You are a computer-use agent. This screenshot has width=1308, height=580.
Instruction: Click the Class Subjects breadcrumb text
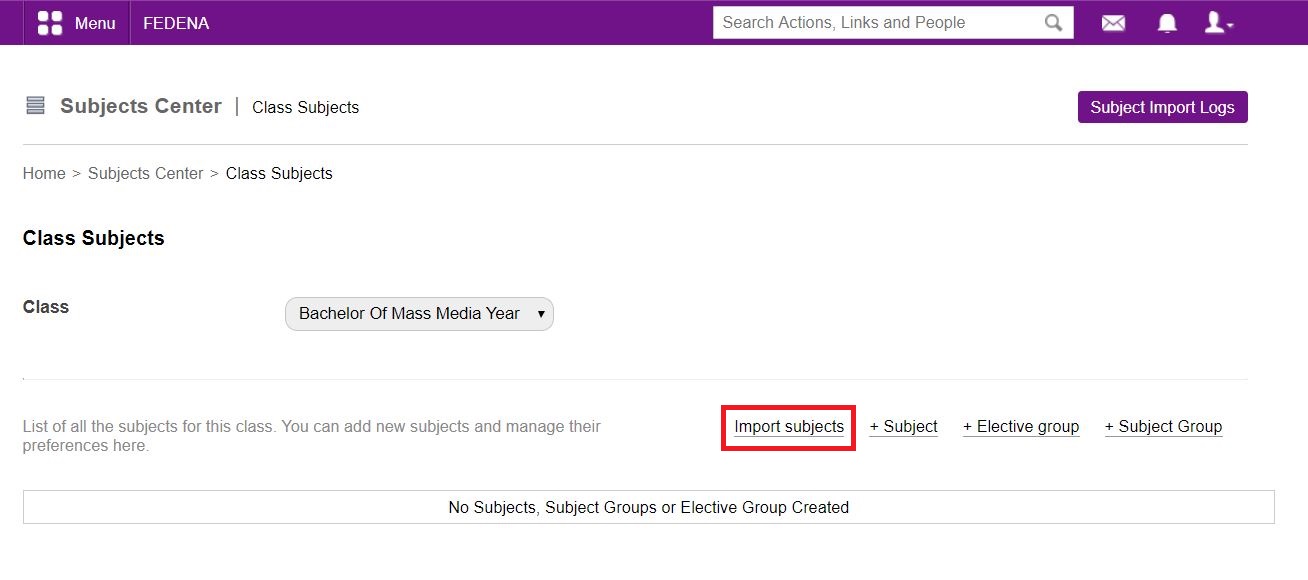coord(279,173)
